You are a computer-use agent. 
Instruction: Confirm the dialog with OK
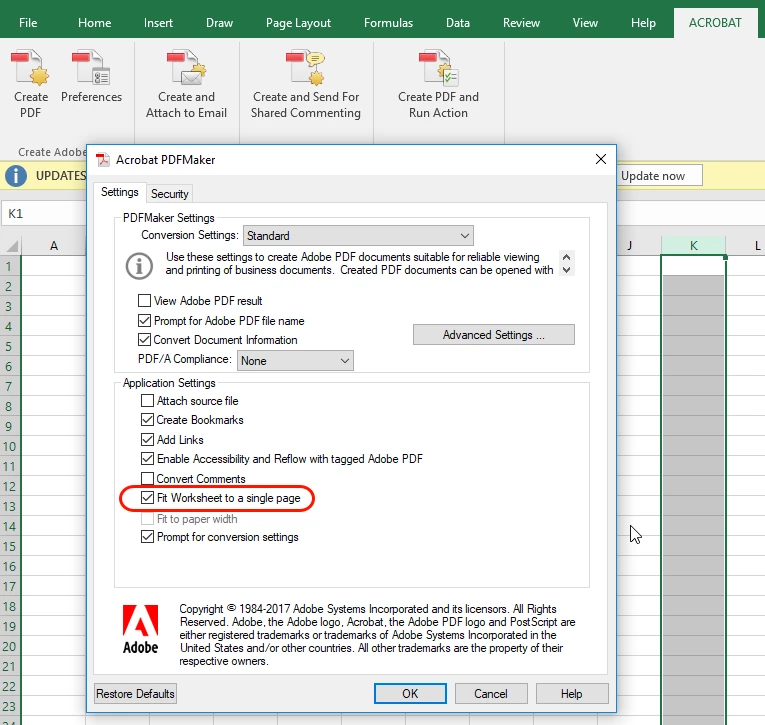[x=410, y=693]
